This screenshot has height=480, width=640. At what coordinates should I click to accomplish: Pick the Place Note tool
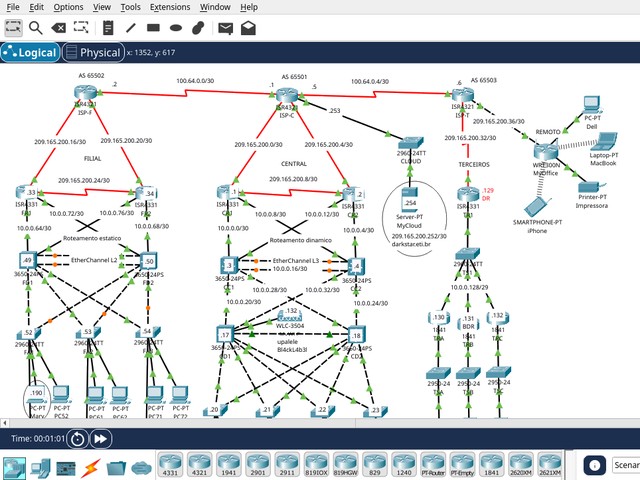tap(107, 28)
